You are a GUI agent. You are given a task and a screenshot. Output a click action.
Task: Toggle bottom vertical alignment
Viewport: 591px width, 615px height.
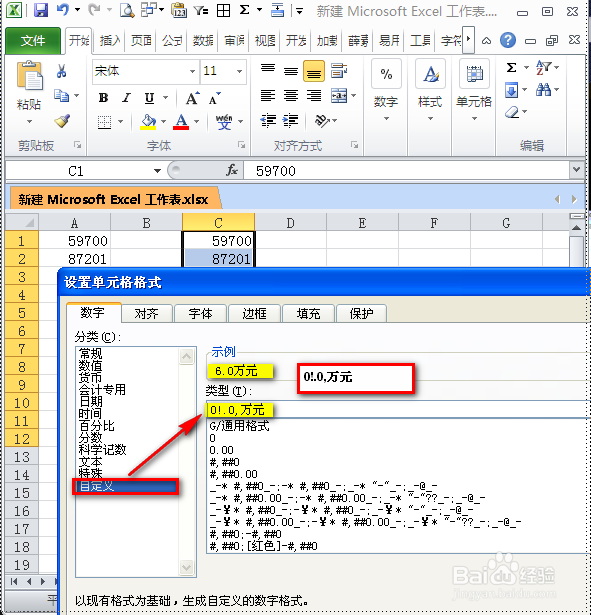[x=314, y=71]
